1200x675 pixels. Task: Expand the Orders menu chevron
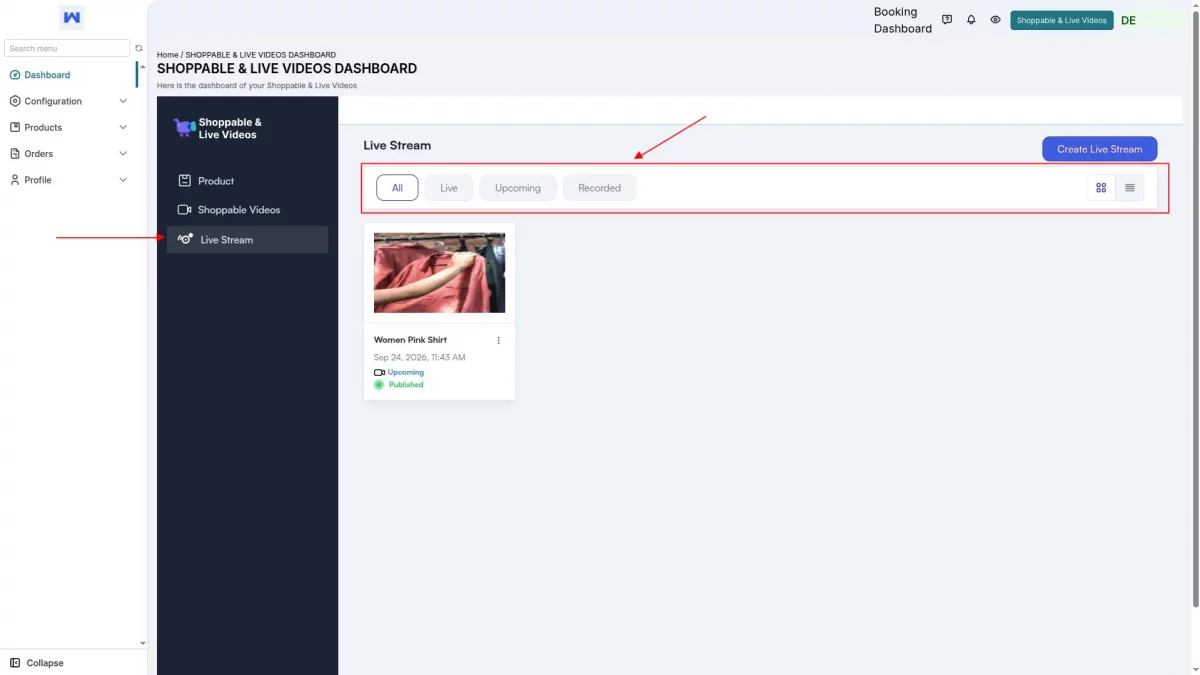[x=123, y=153]
